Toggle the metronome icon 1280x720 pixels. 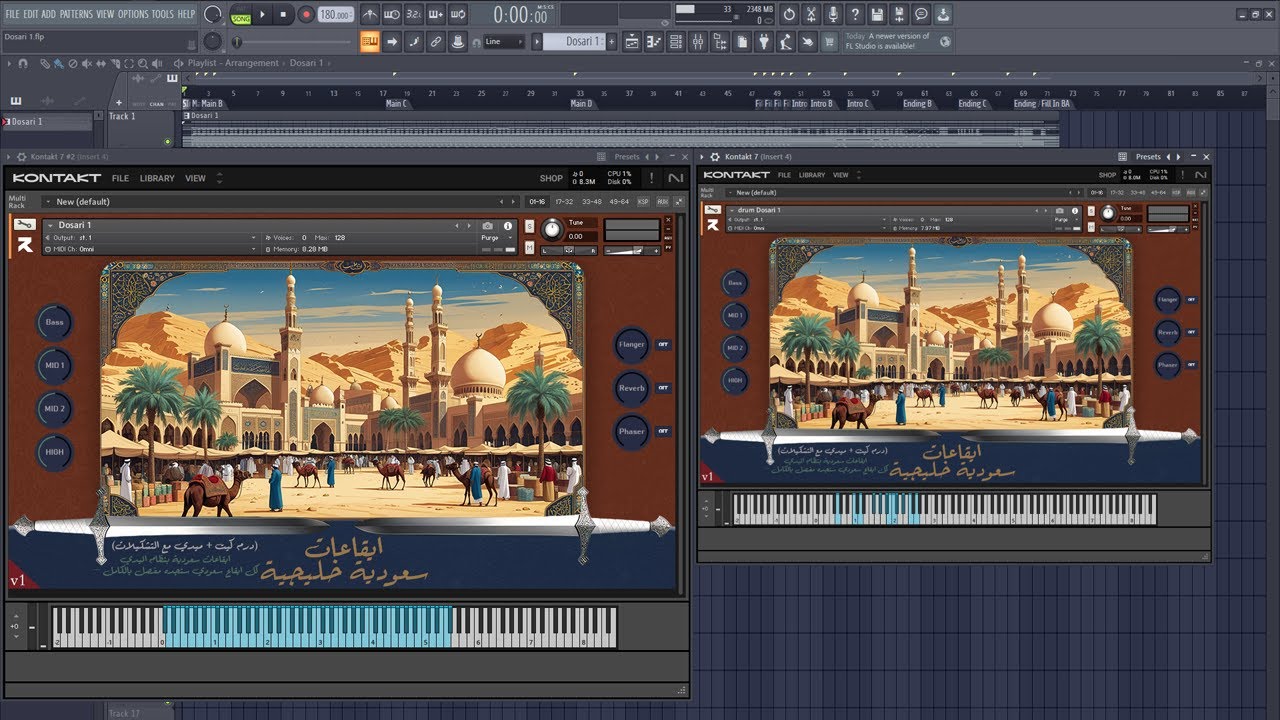click(x=371, y=15)
